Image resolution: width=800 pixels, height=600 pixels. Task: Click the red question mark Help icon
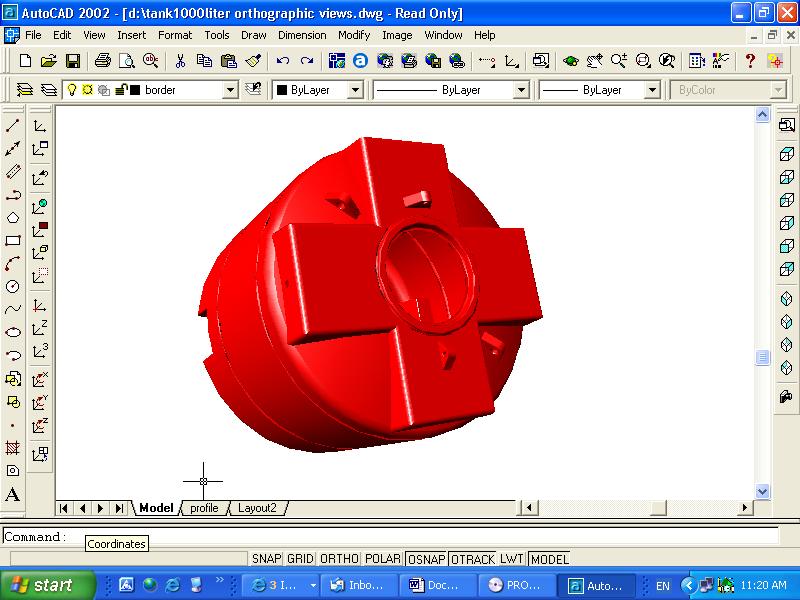tap(749, 61)
